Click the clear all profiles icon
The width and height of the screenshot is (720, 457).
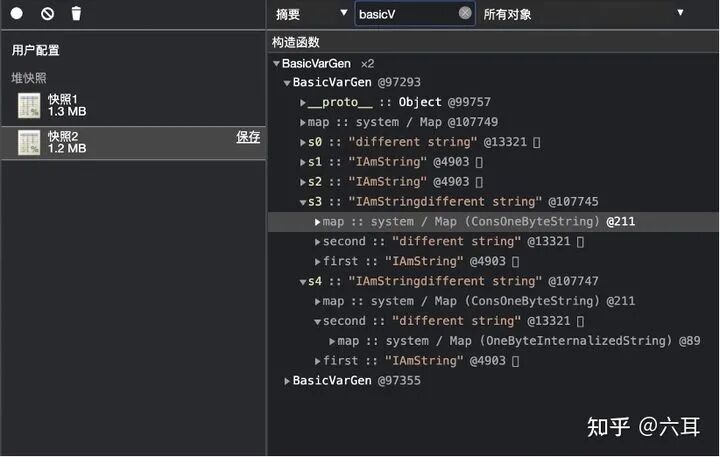click(47, 14)
